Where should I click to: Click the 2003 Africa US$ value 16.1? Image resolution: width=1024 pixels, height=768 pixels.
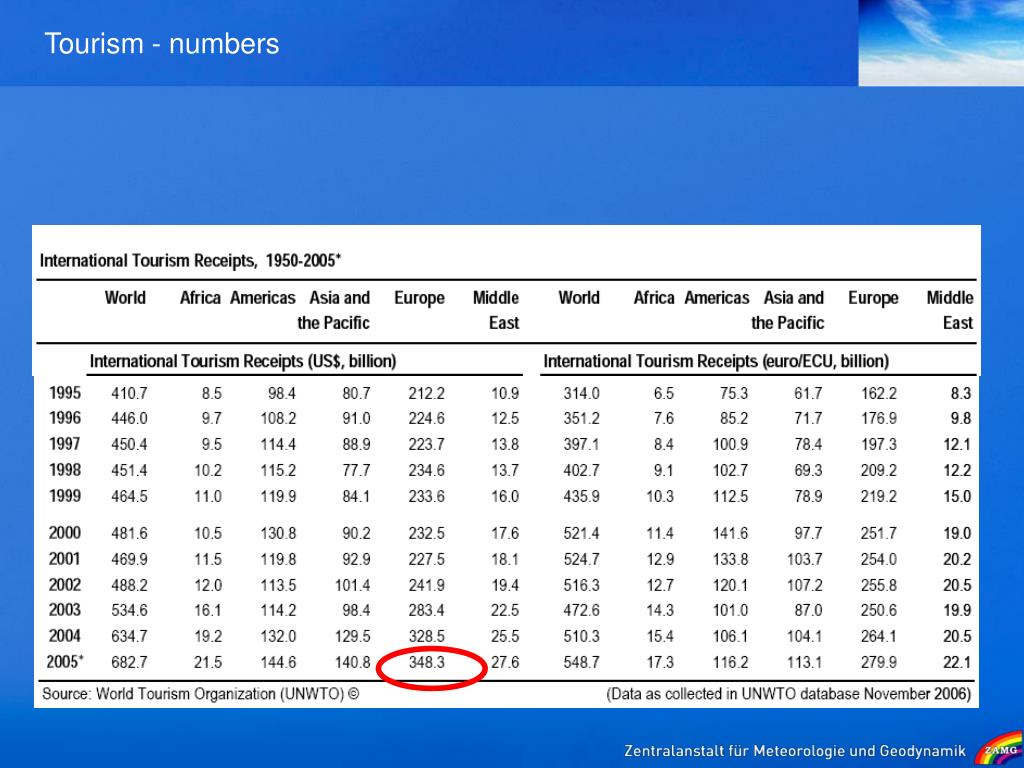[x=208, y=611]
